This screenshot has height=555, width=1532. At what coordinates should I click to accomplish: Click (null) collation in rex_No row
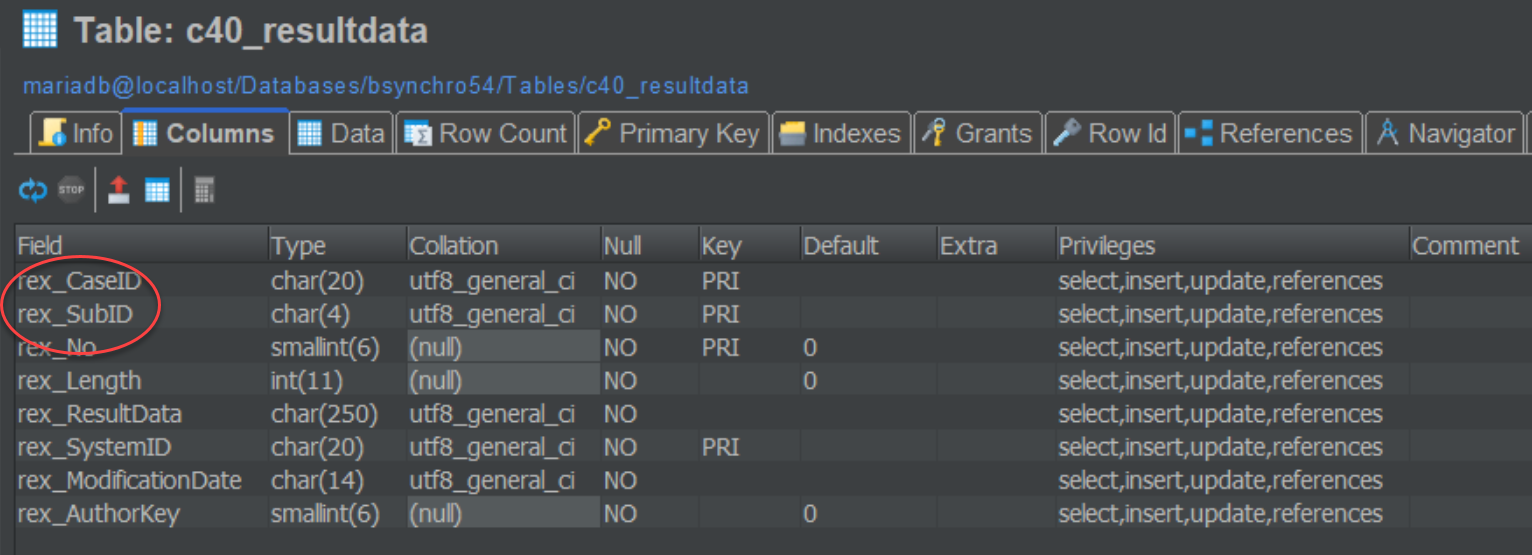point(503,347)
